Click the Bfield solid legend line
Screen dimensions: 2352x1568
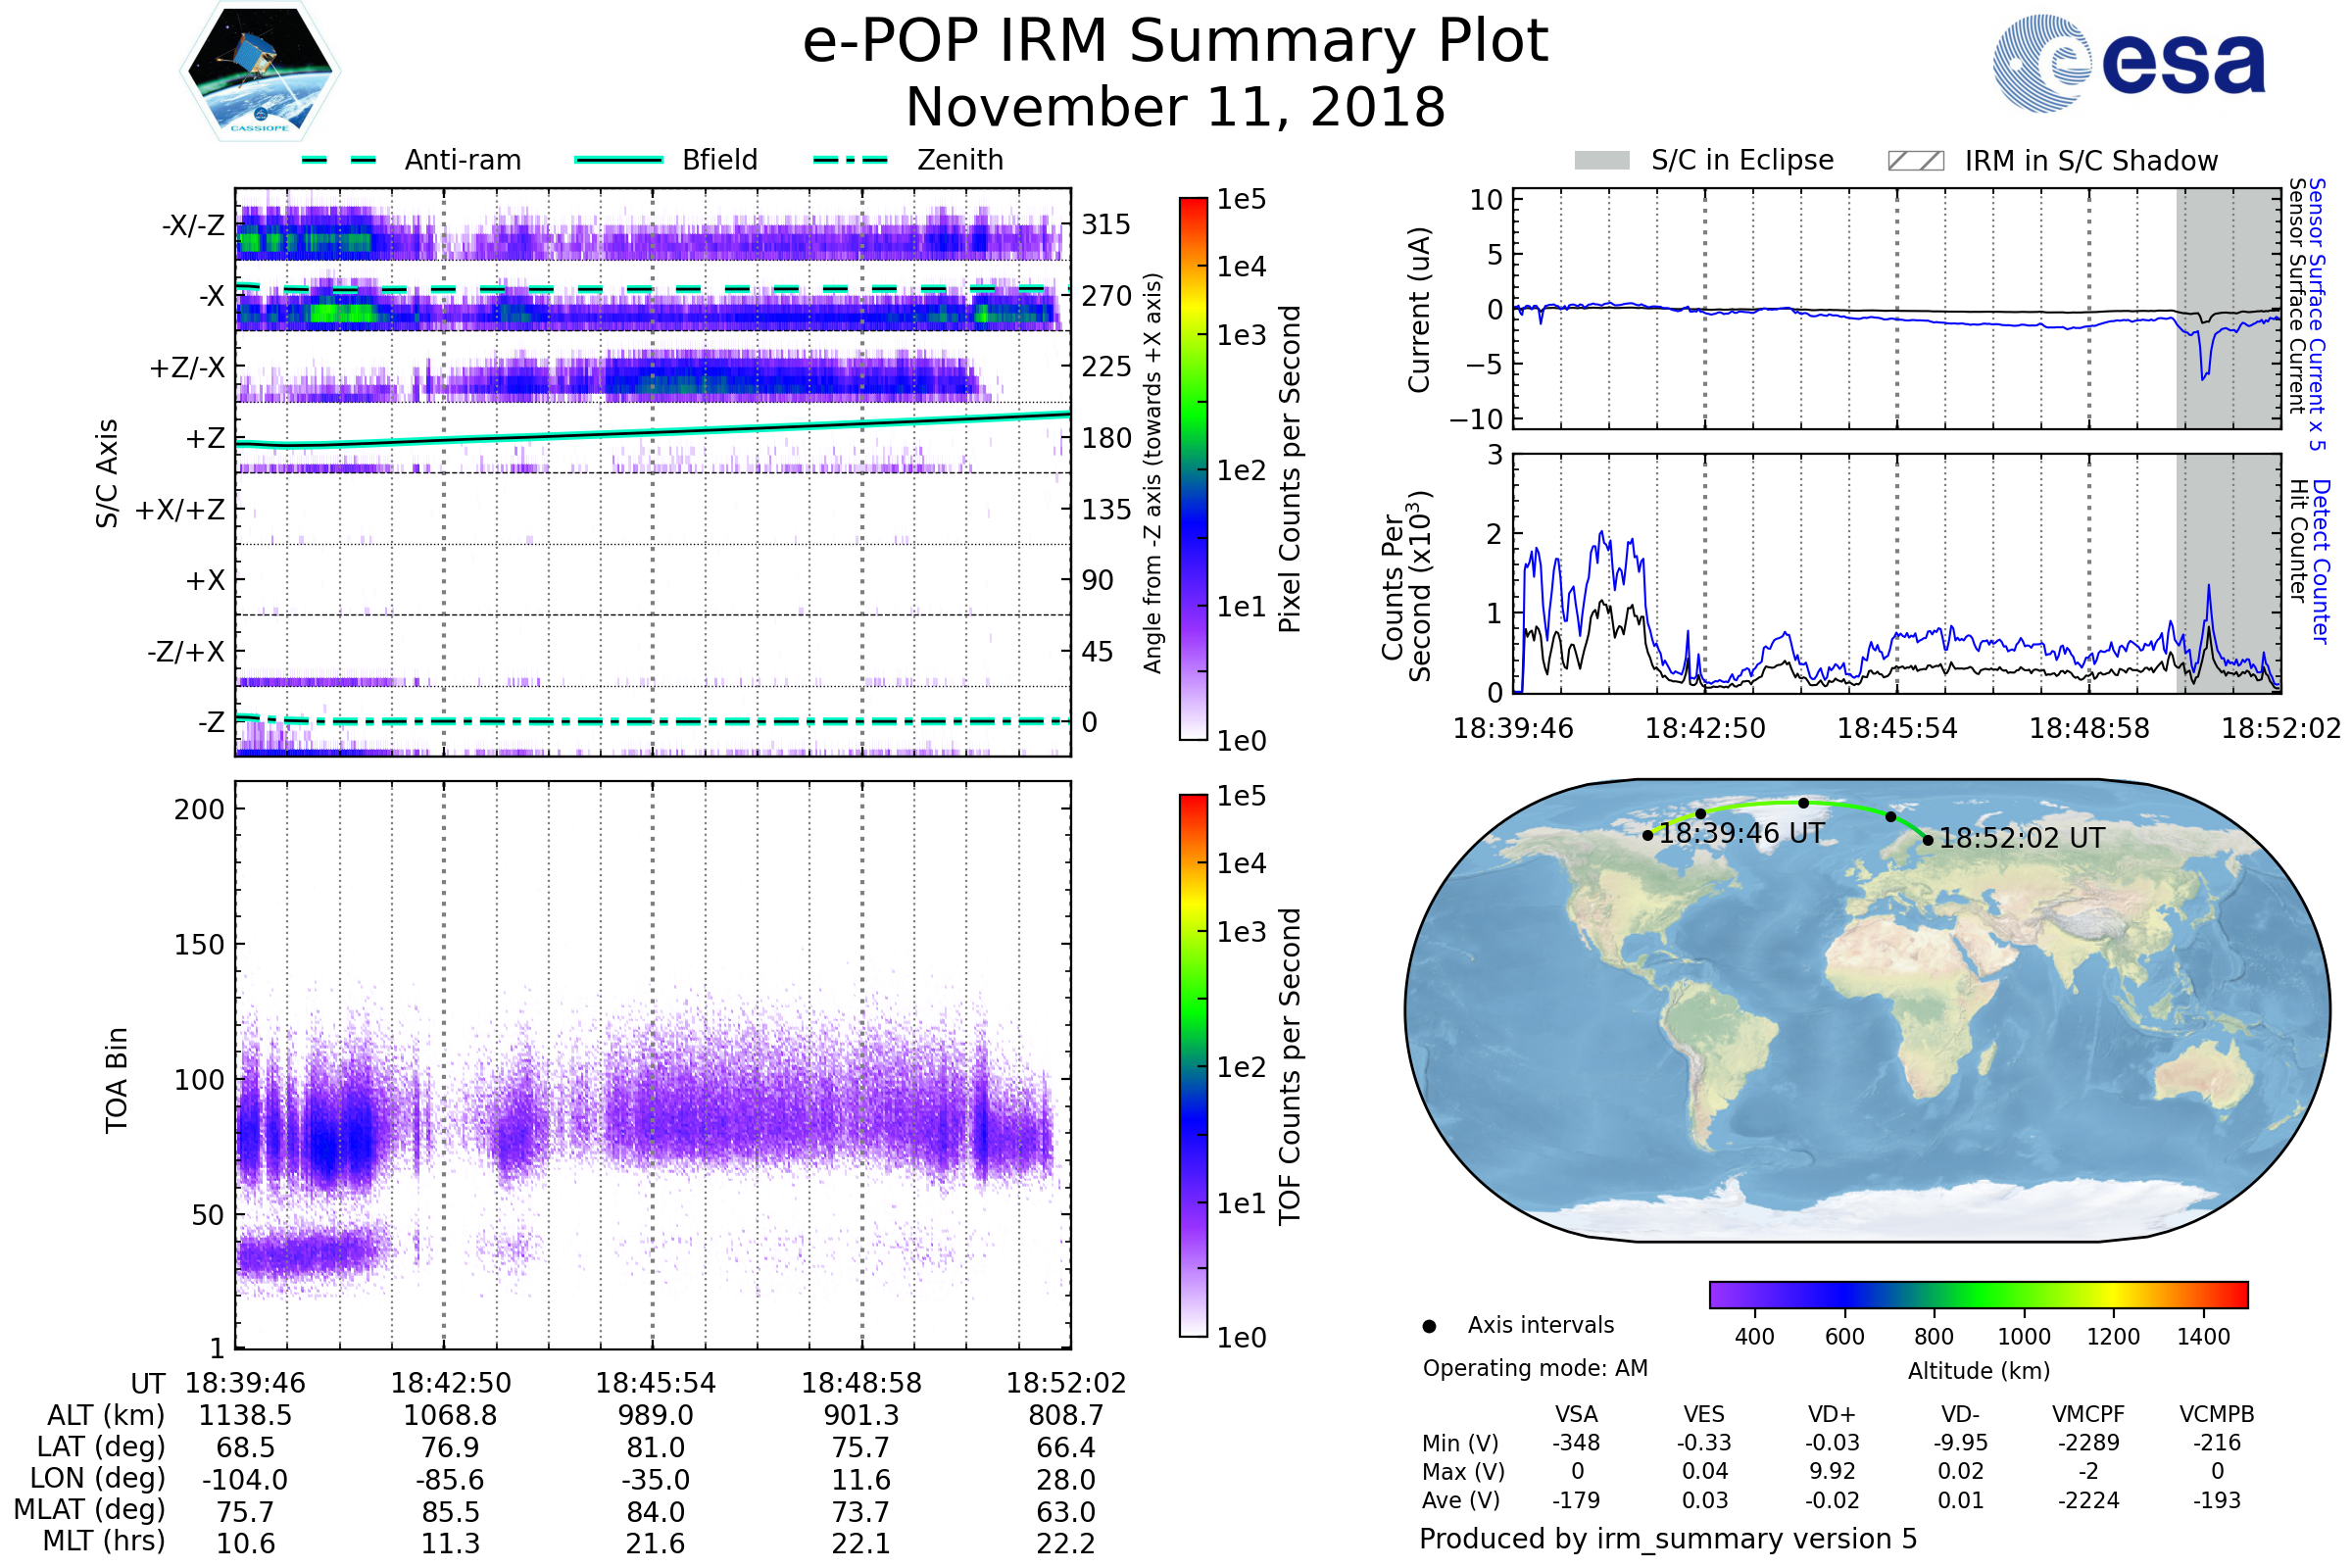[x=618, y=160]
